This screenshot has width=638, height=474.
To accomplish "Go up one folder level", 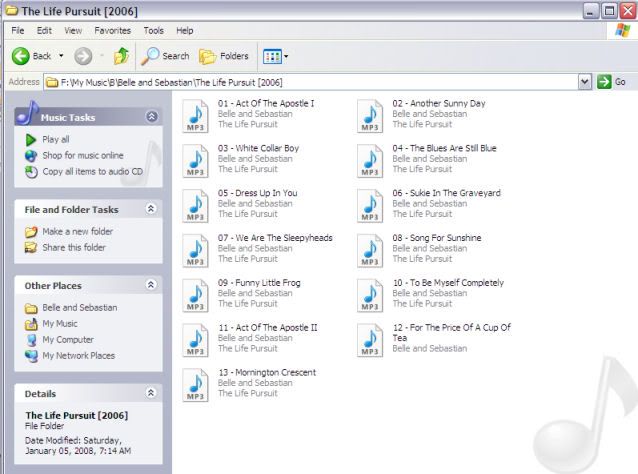I will pyautogui.click(x=121, y=56).
